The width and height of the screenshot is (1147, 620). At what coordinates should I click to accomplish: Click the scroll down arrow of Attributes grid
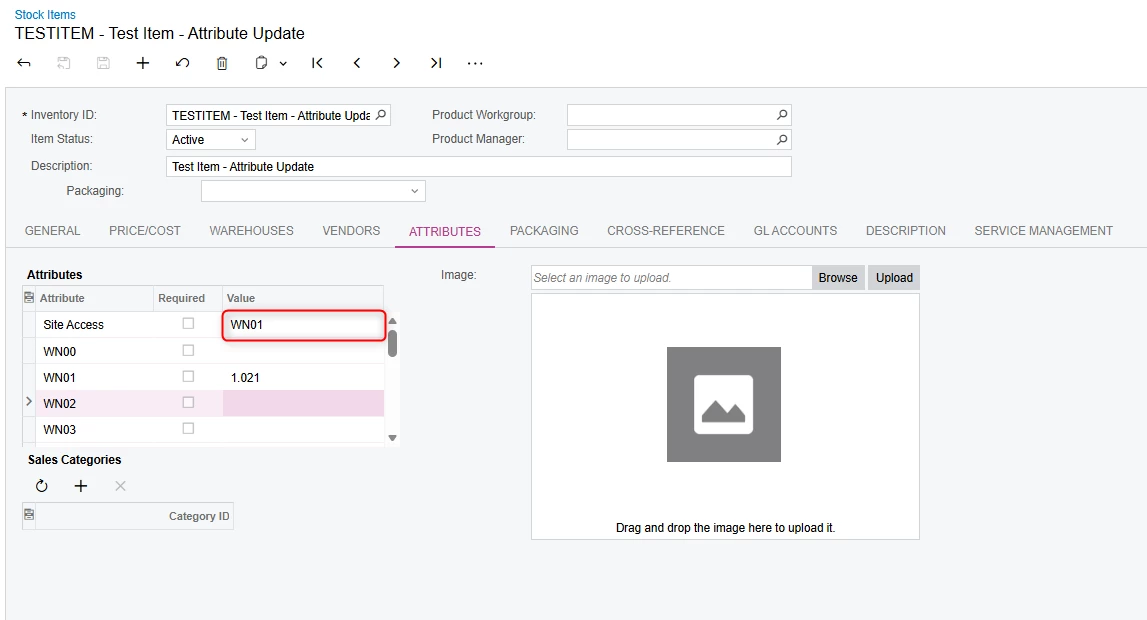click(x=392, y=438)
